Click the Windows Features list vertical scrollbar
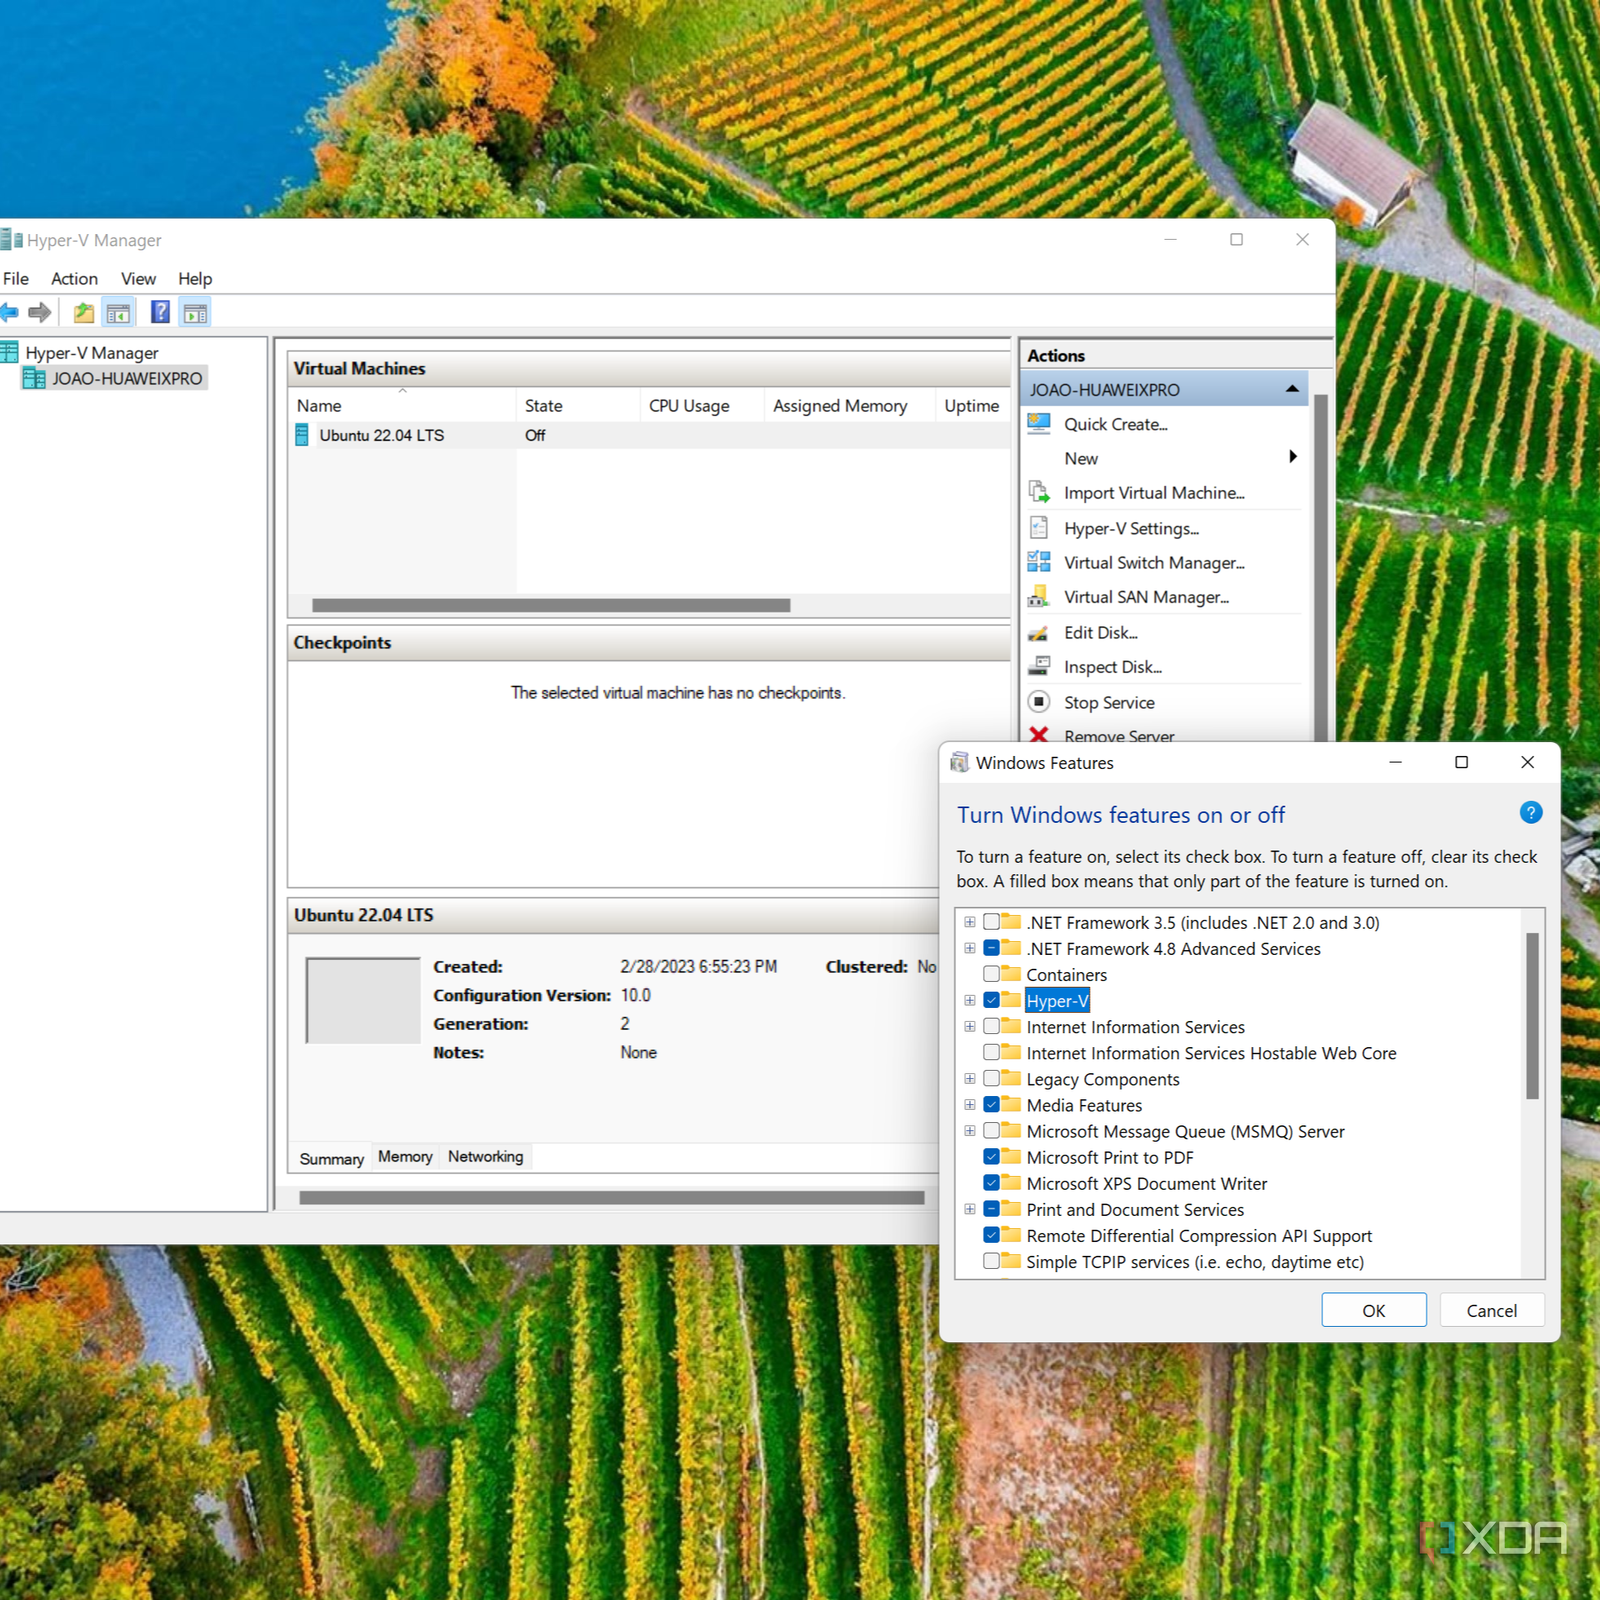This screenshot has width=1600, height=1600. [x=1532, y=1015]
